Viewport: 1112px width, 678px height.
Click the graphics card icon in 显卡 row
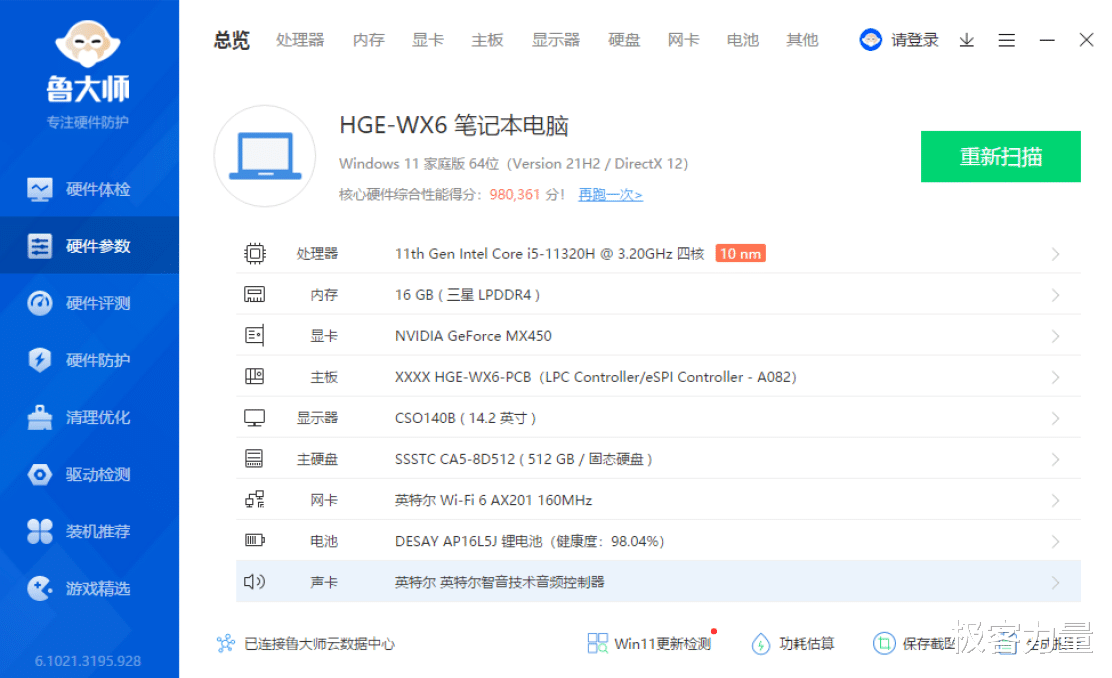[x=255, y=335]
